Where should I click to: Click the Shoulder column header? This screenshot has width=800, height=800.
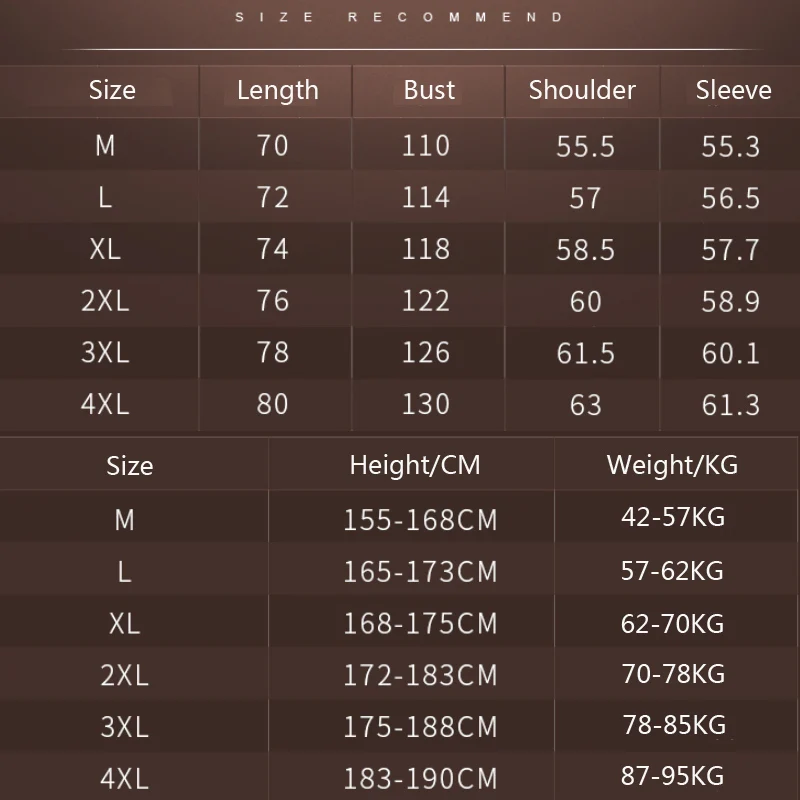pos(582,90)
